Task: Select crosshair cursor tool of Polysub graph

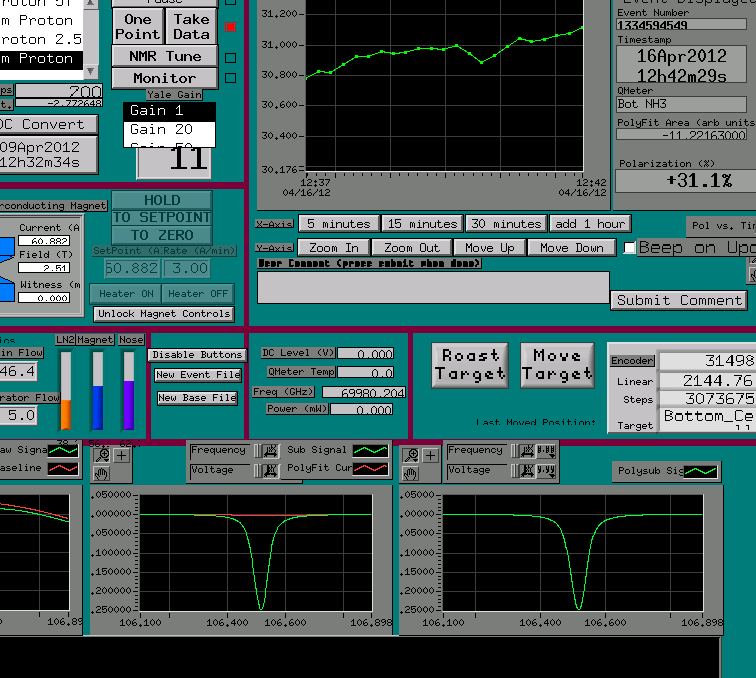Action: pos(430,455)
